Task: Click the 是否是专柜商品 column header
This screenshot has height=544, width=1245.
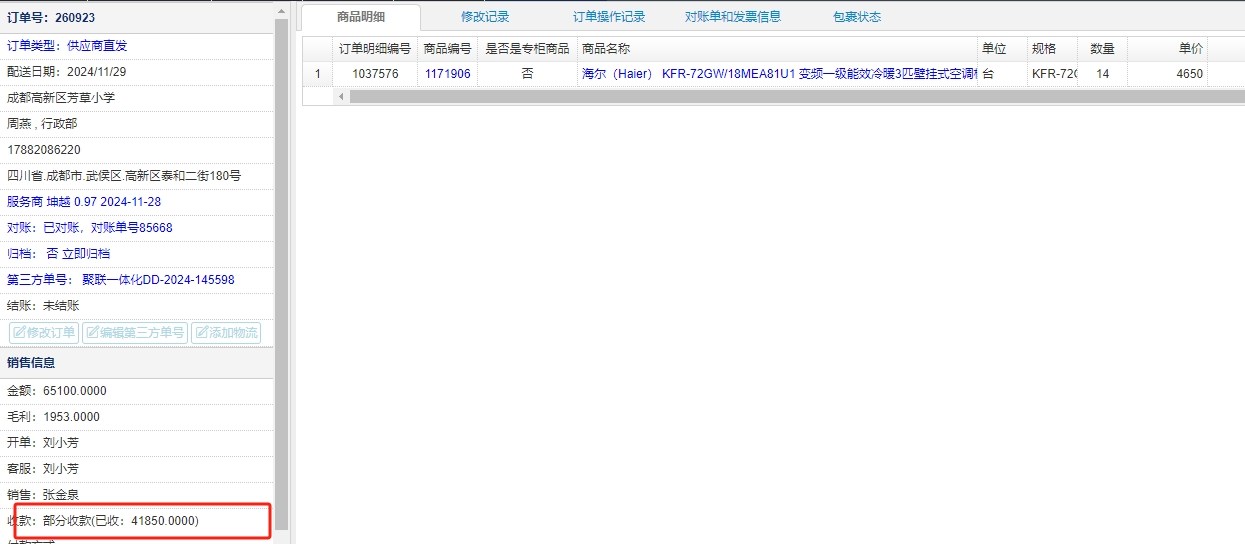Action: pyautogui.click(x=527, y=49)
